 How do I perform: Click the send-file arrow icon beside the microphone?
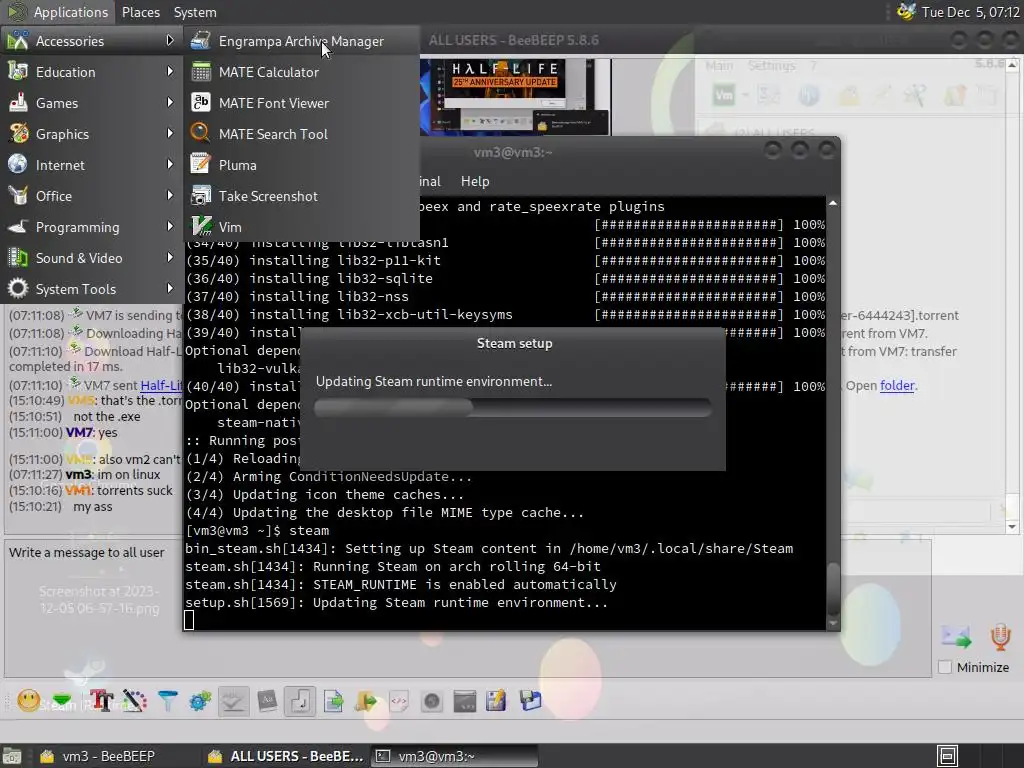click(956, 636)
